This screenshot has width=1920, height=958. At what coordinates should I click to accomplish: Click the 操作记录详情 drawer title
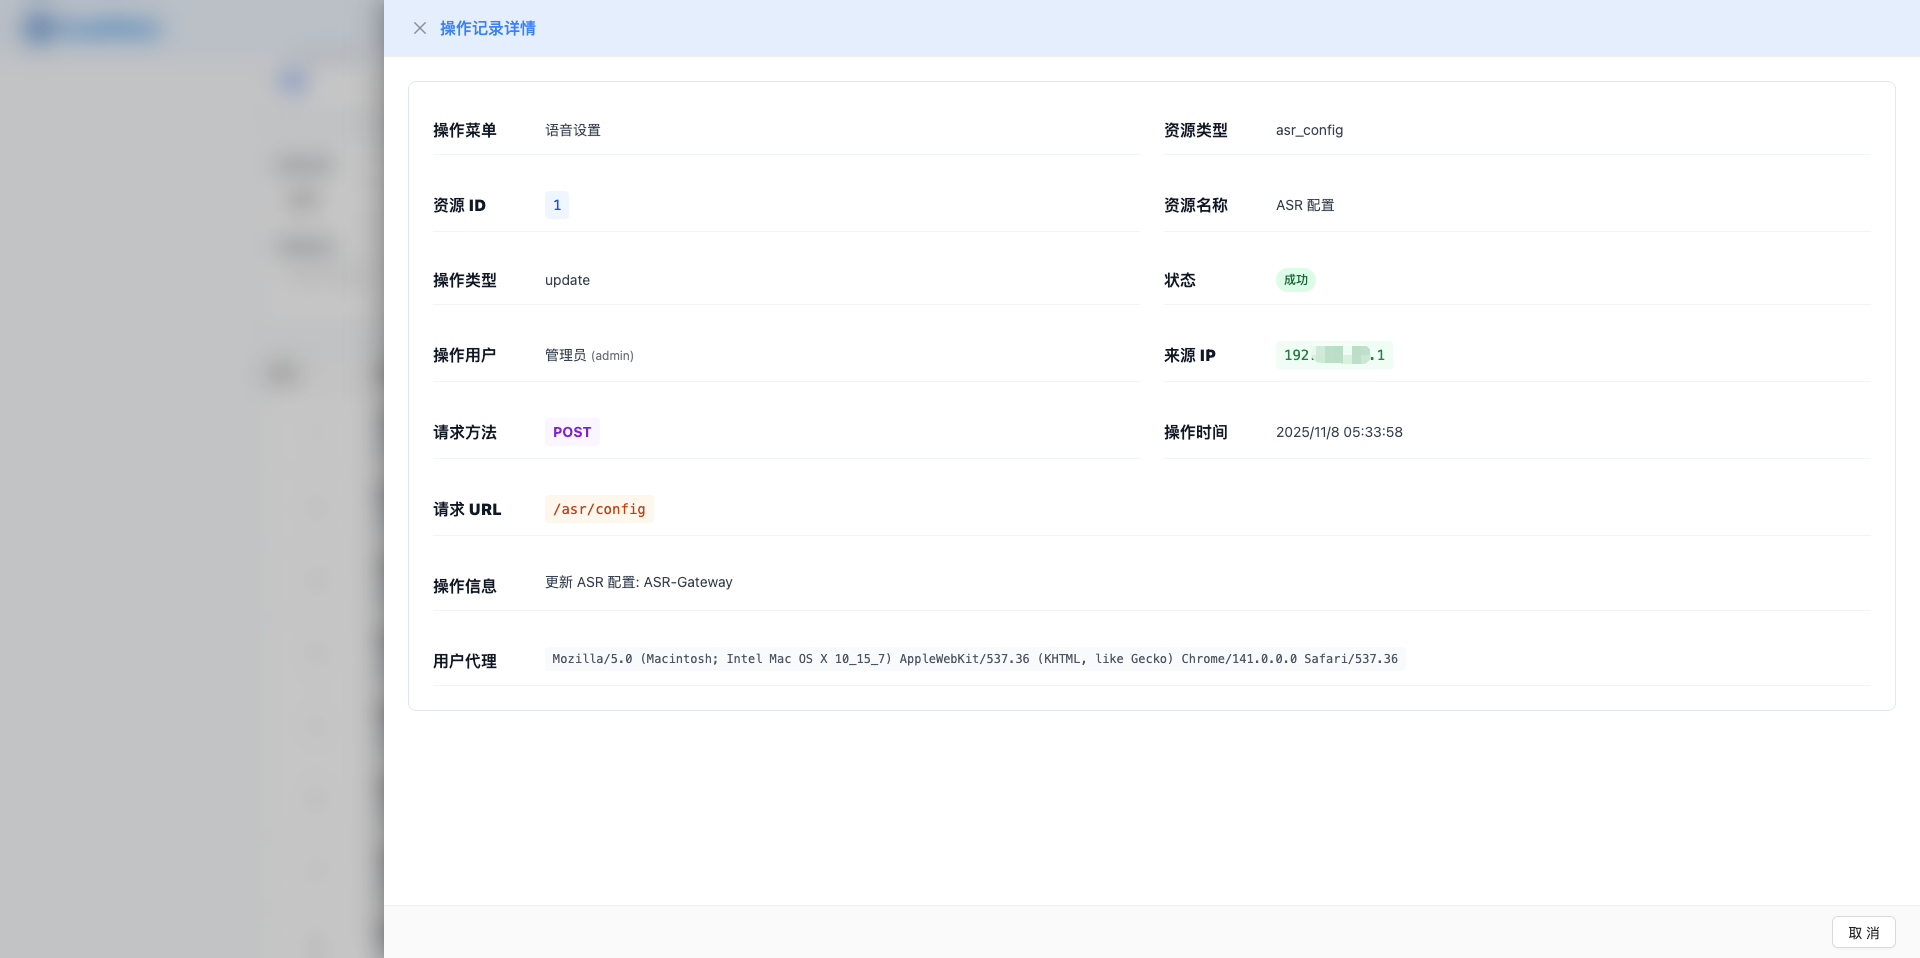click(488, 28)
